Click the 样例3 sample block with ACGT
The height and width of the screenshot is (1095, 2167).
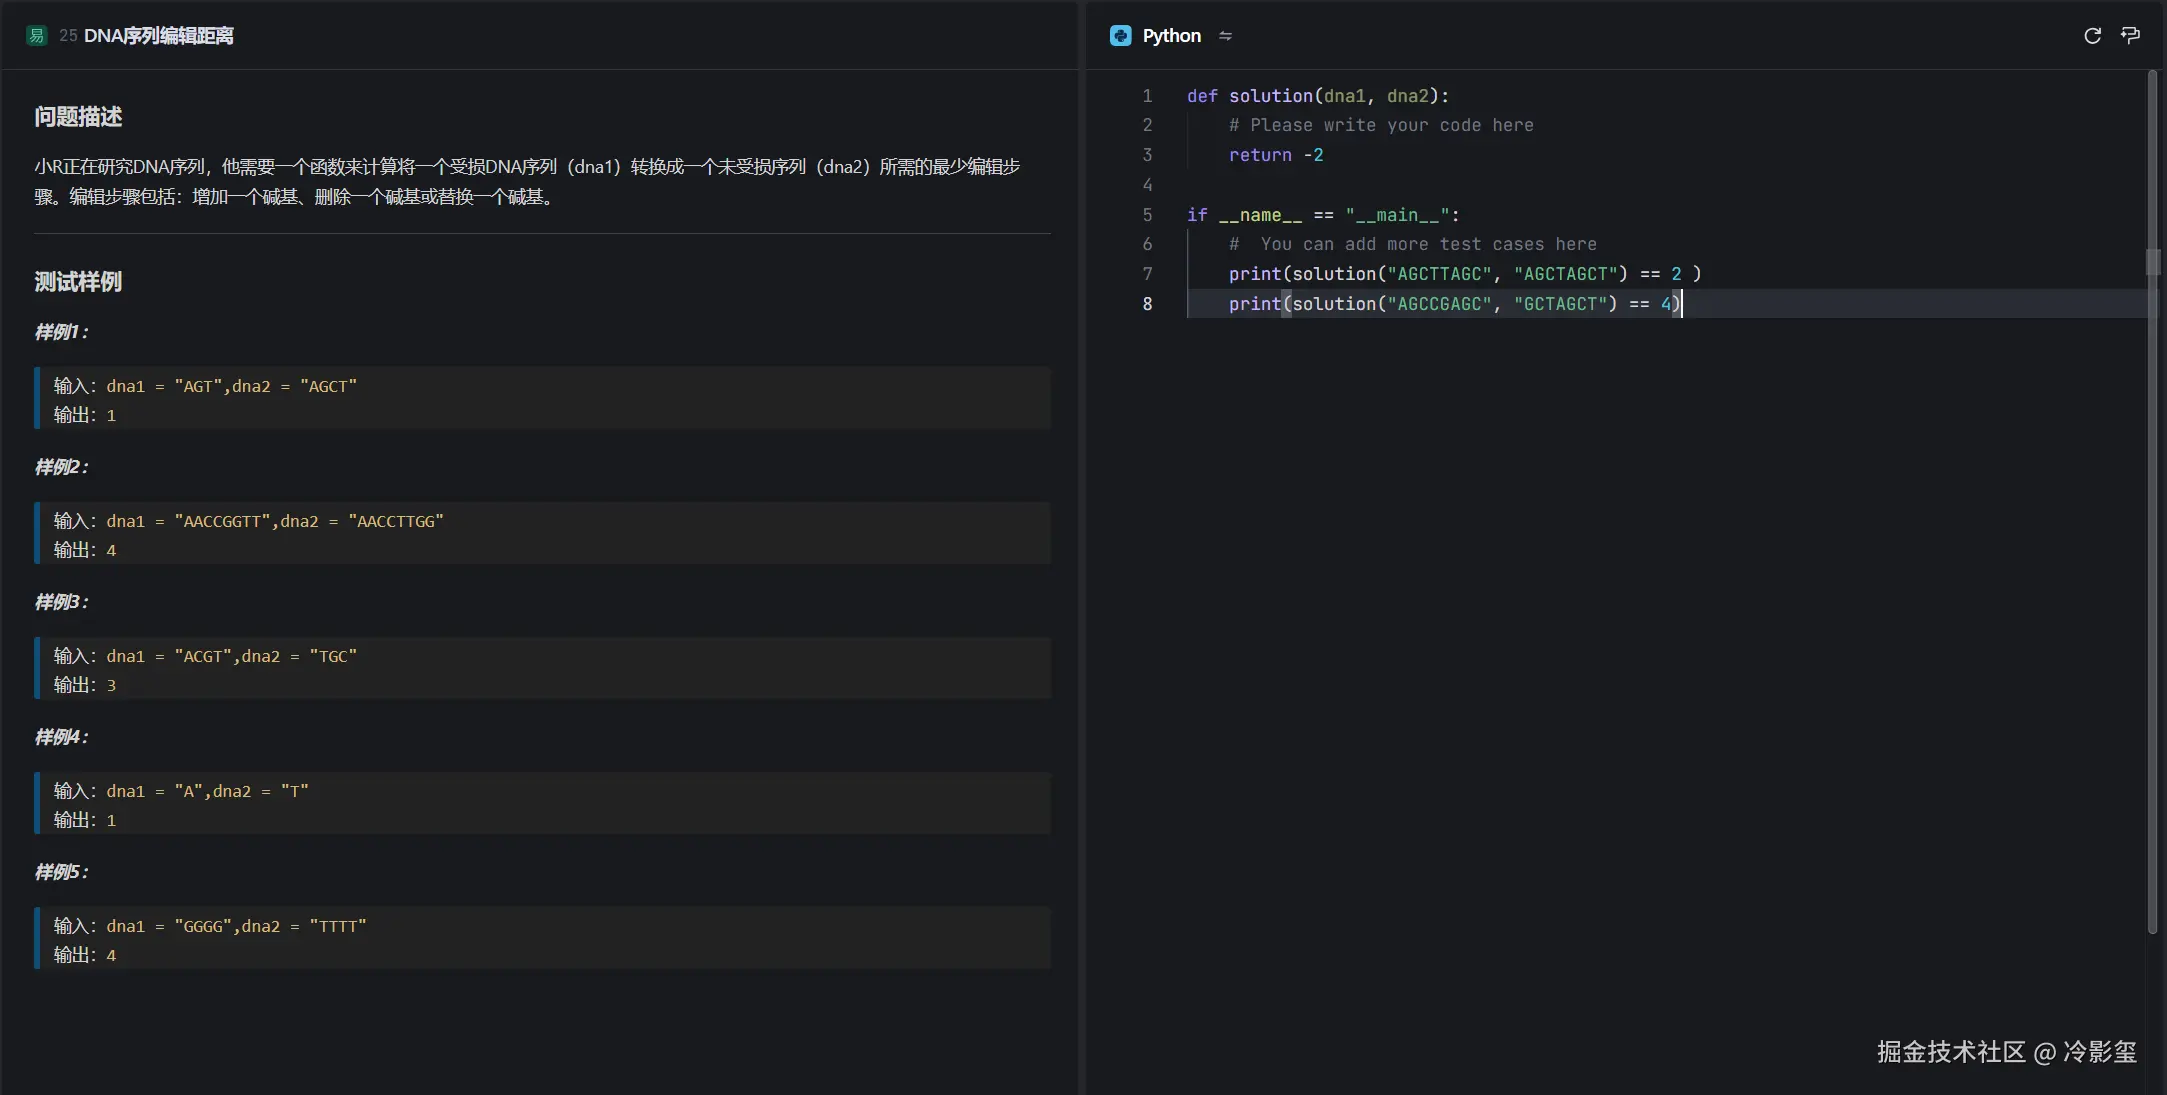[x=541, y=669]
